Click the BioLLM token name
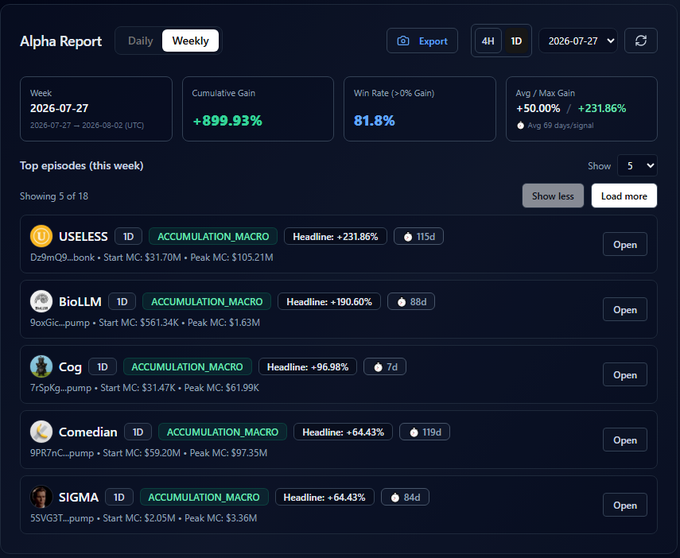The height and width of the screenshot is (558, 680). click(80, 301)
